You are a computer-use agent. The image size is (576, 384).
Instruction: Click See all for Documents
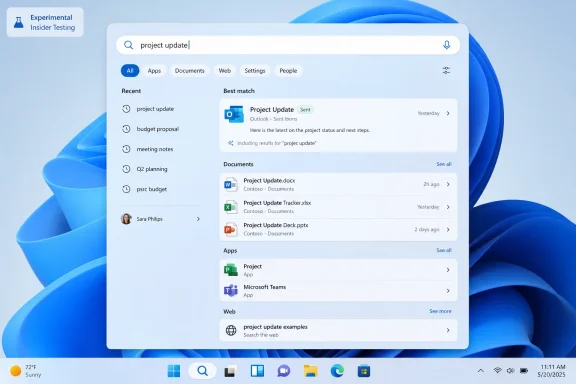[x=444, y=164]
